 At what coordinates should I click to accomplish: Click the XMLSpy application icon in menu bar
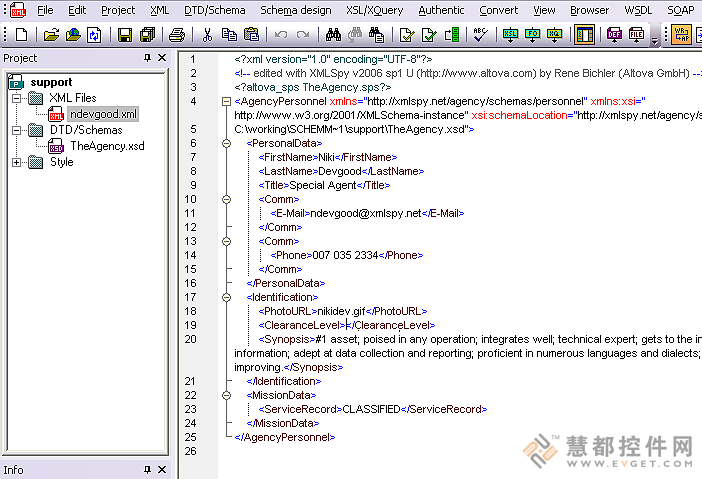18,10
